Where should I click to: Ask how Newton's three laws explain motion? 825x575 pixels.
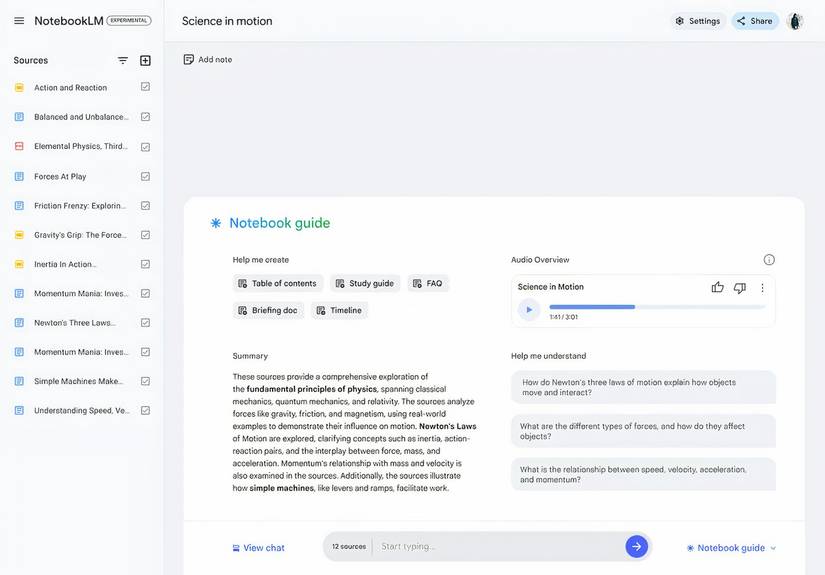click(x=643, y=387)
